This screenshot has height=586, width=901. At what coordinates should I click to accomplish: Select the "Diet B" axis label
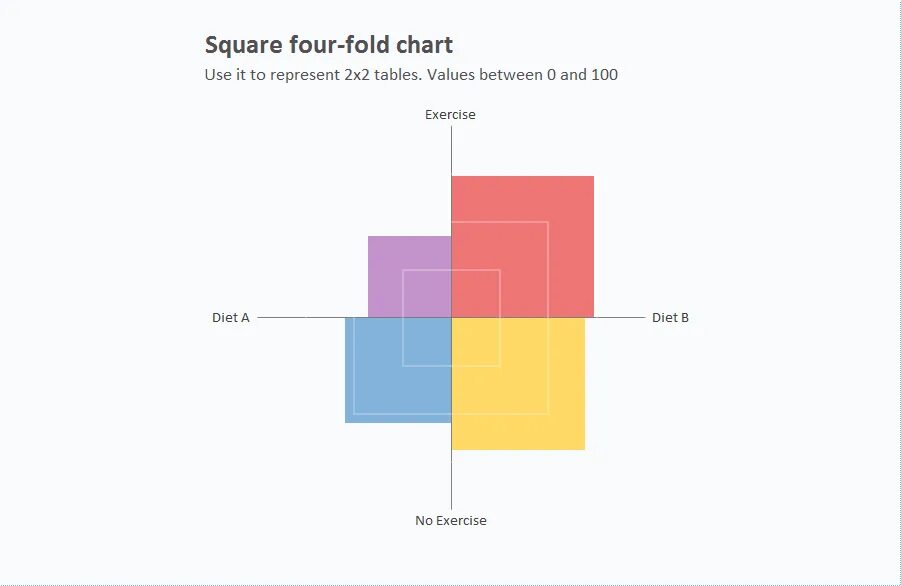(x=670, y=318)
